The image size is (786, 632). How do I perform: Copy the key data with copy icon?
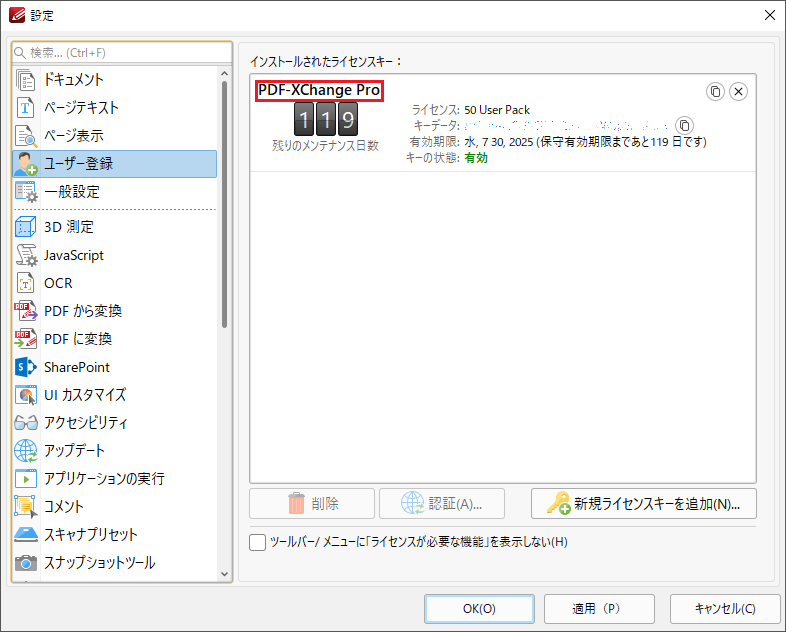684,125
